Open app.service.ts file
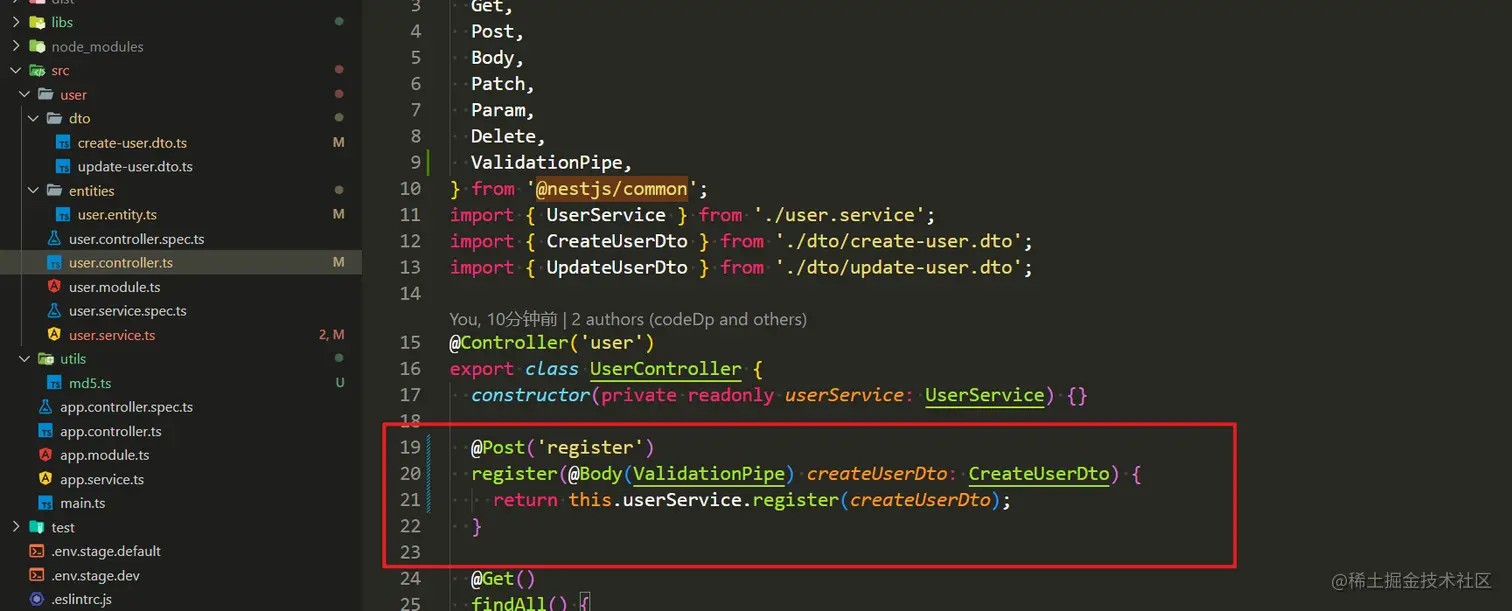This screenshot has height=611, width=1512. pos(102,479)
